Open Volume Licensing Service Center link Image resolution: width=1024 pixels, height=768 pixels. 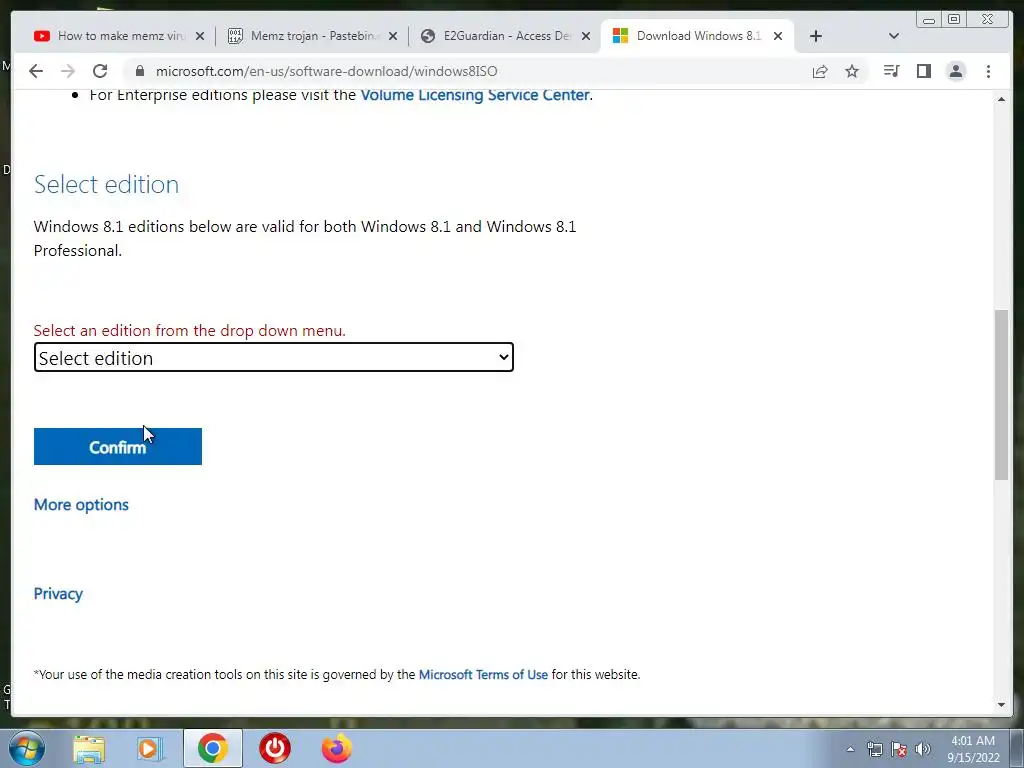[475, 95]
